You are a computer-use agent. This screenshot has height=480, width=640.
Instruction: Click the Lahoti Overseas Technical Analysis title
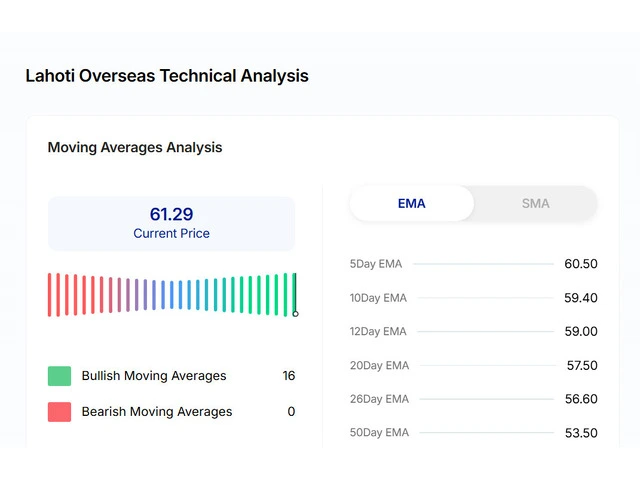click(167, 76)
